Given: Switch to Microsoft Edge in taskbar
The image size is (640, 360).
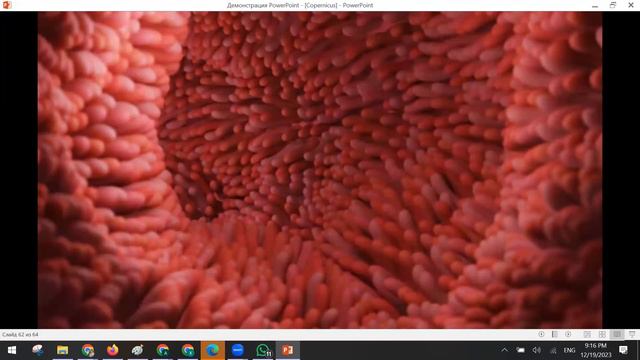Looking at the screenshot, I should coord(213,350).
